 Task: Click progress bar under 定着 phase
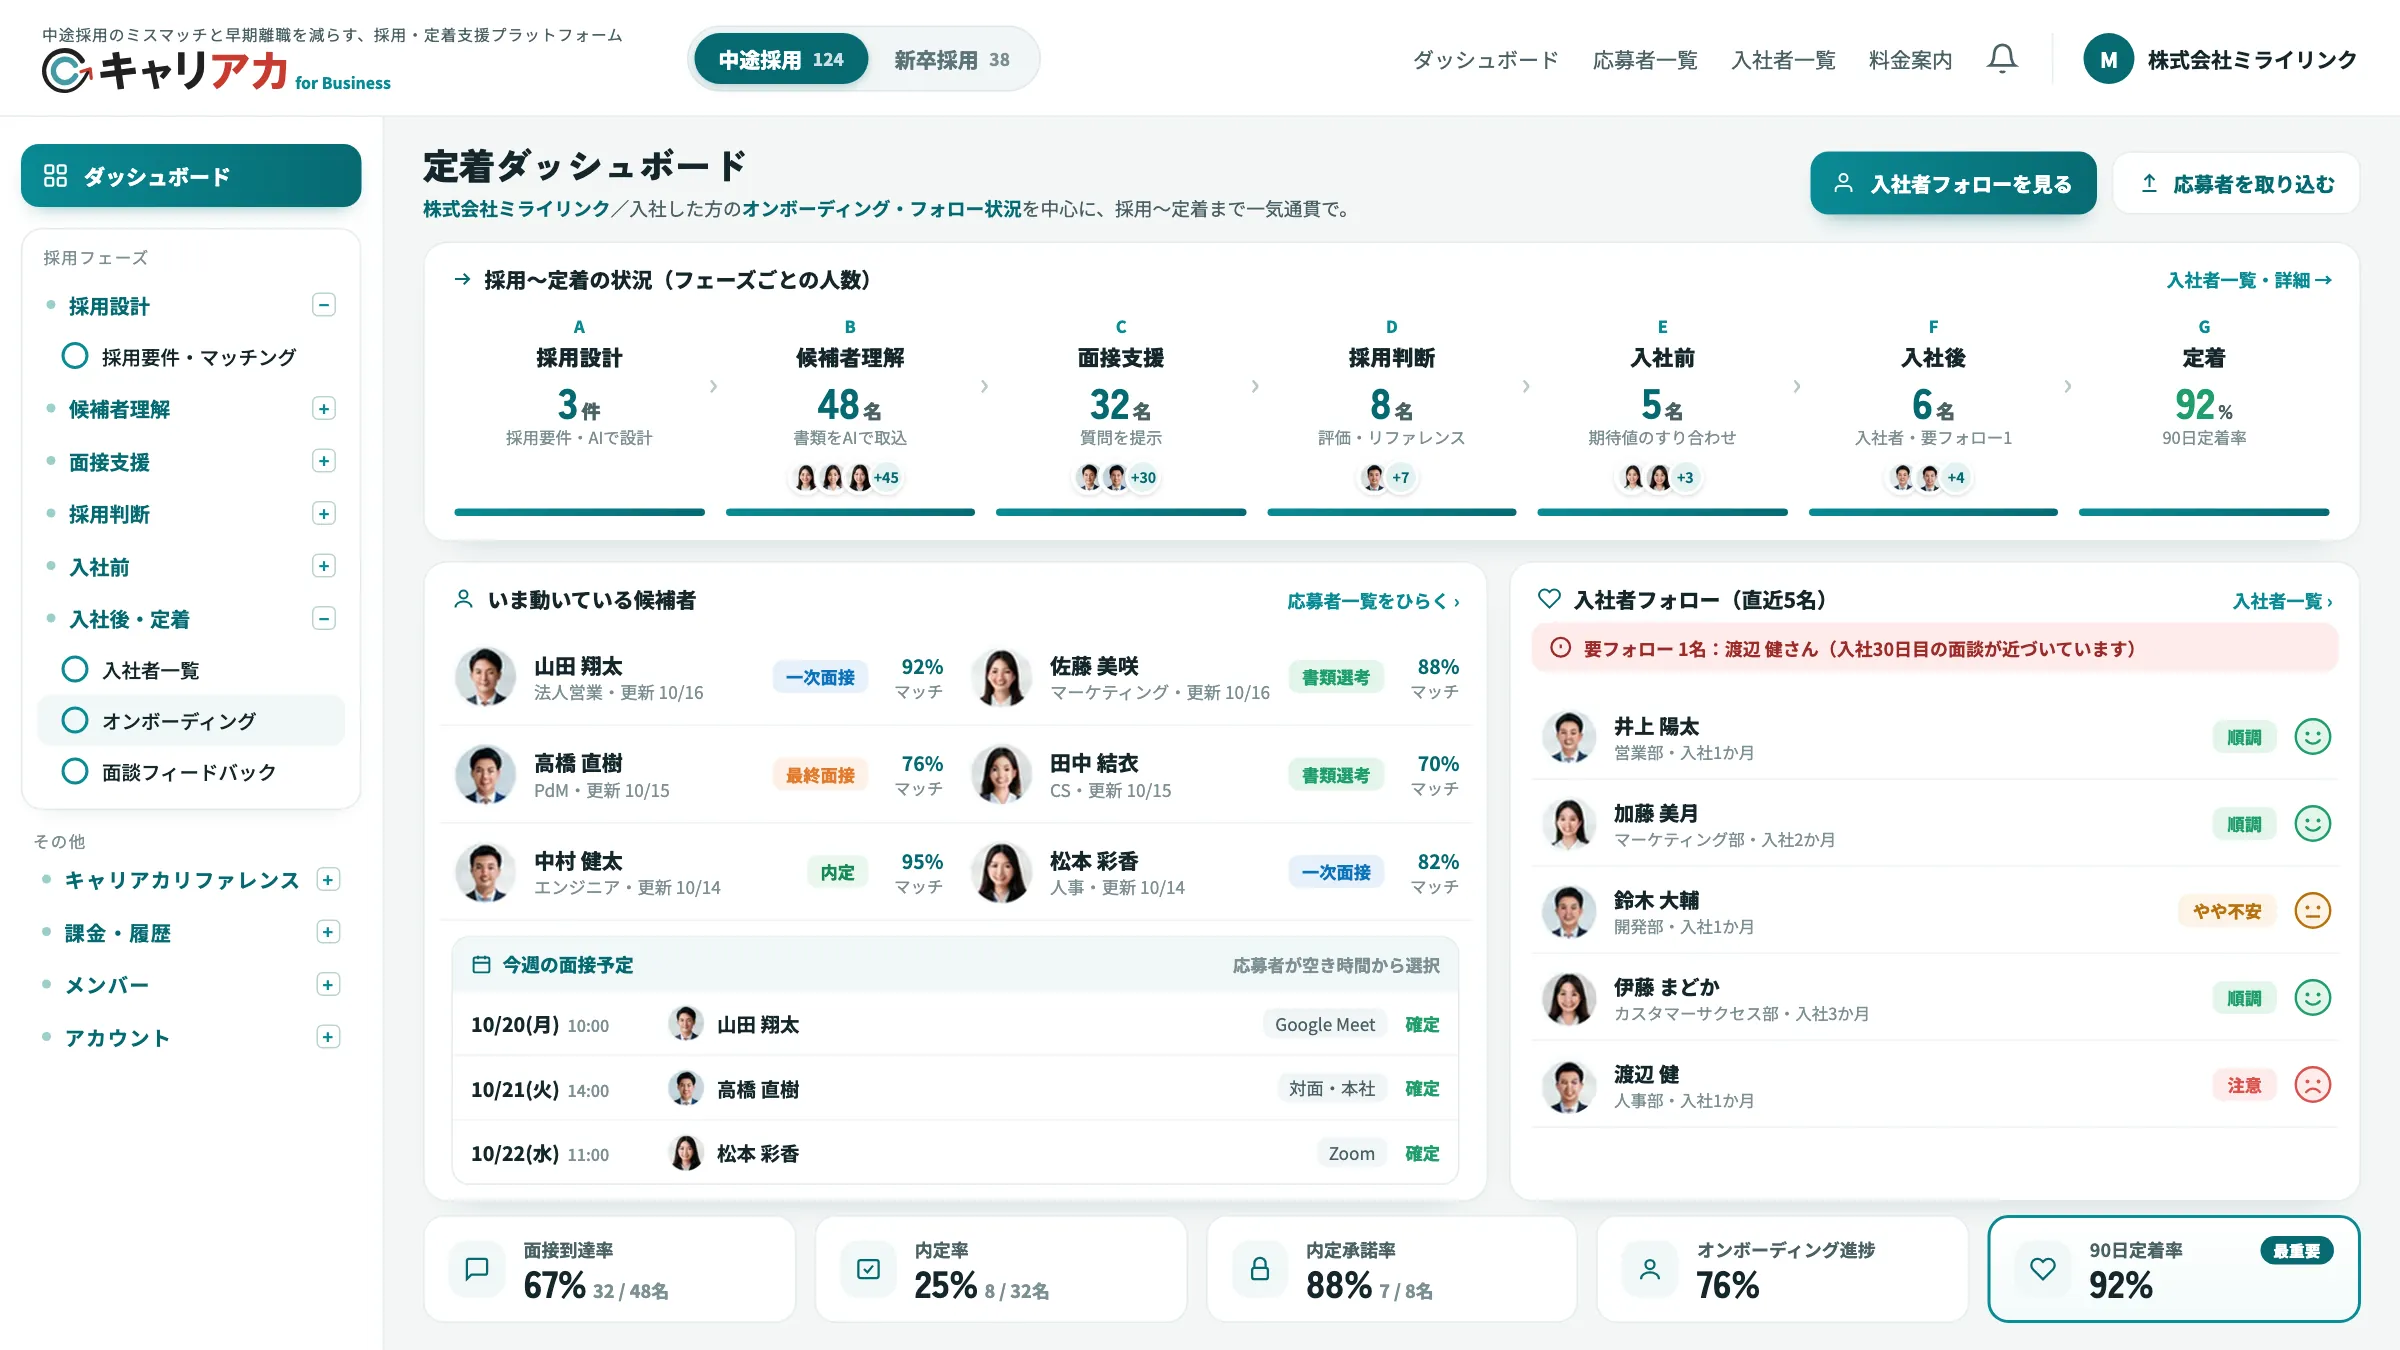click(x=2204, y=512)
